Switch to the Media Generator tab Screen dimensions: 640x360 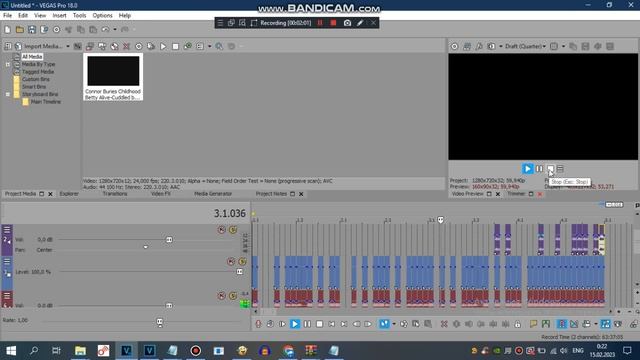213,193
